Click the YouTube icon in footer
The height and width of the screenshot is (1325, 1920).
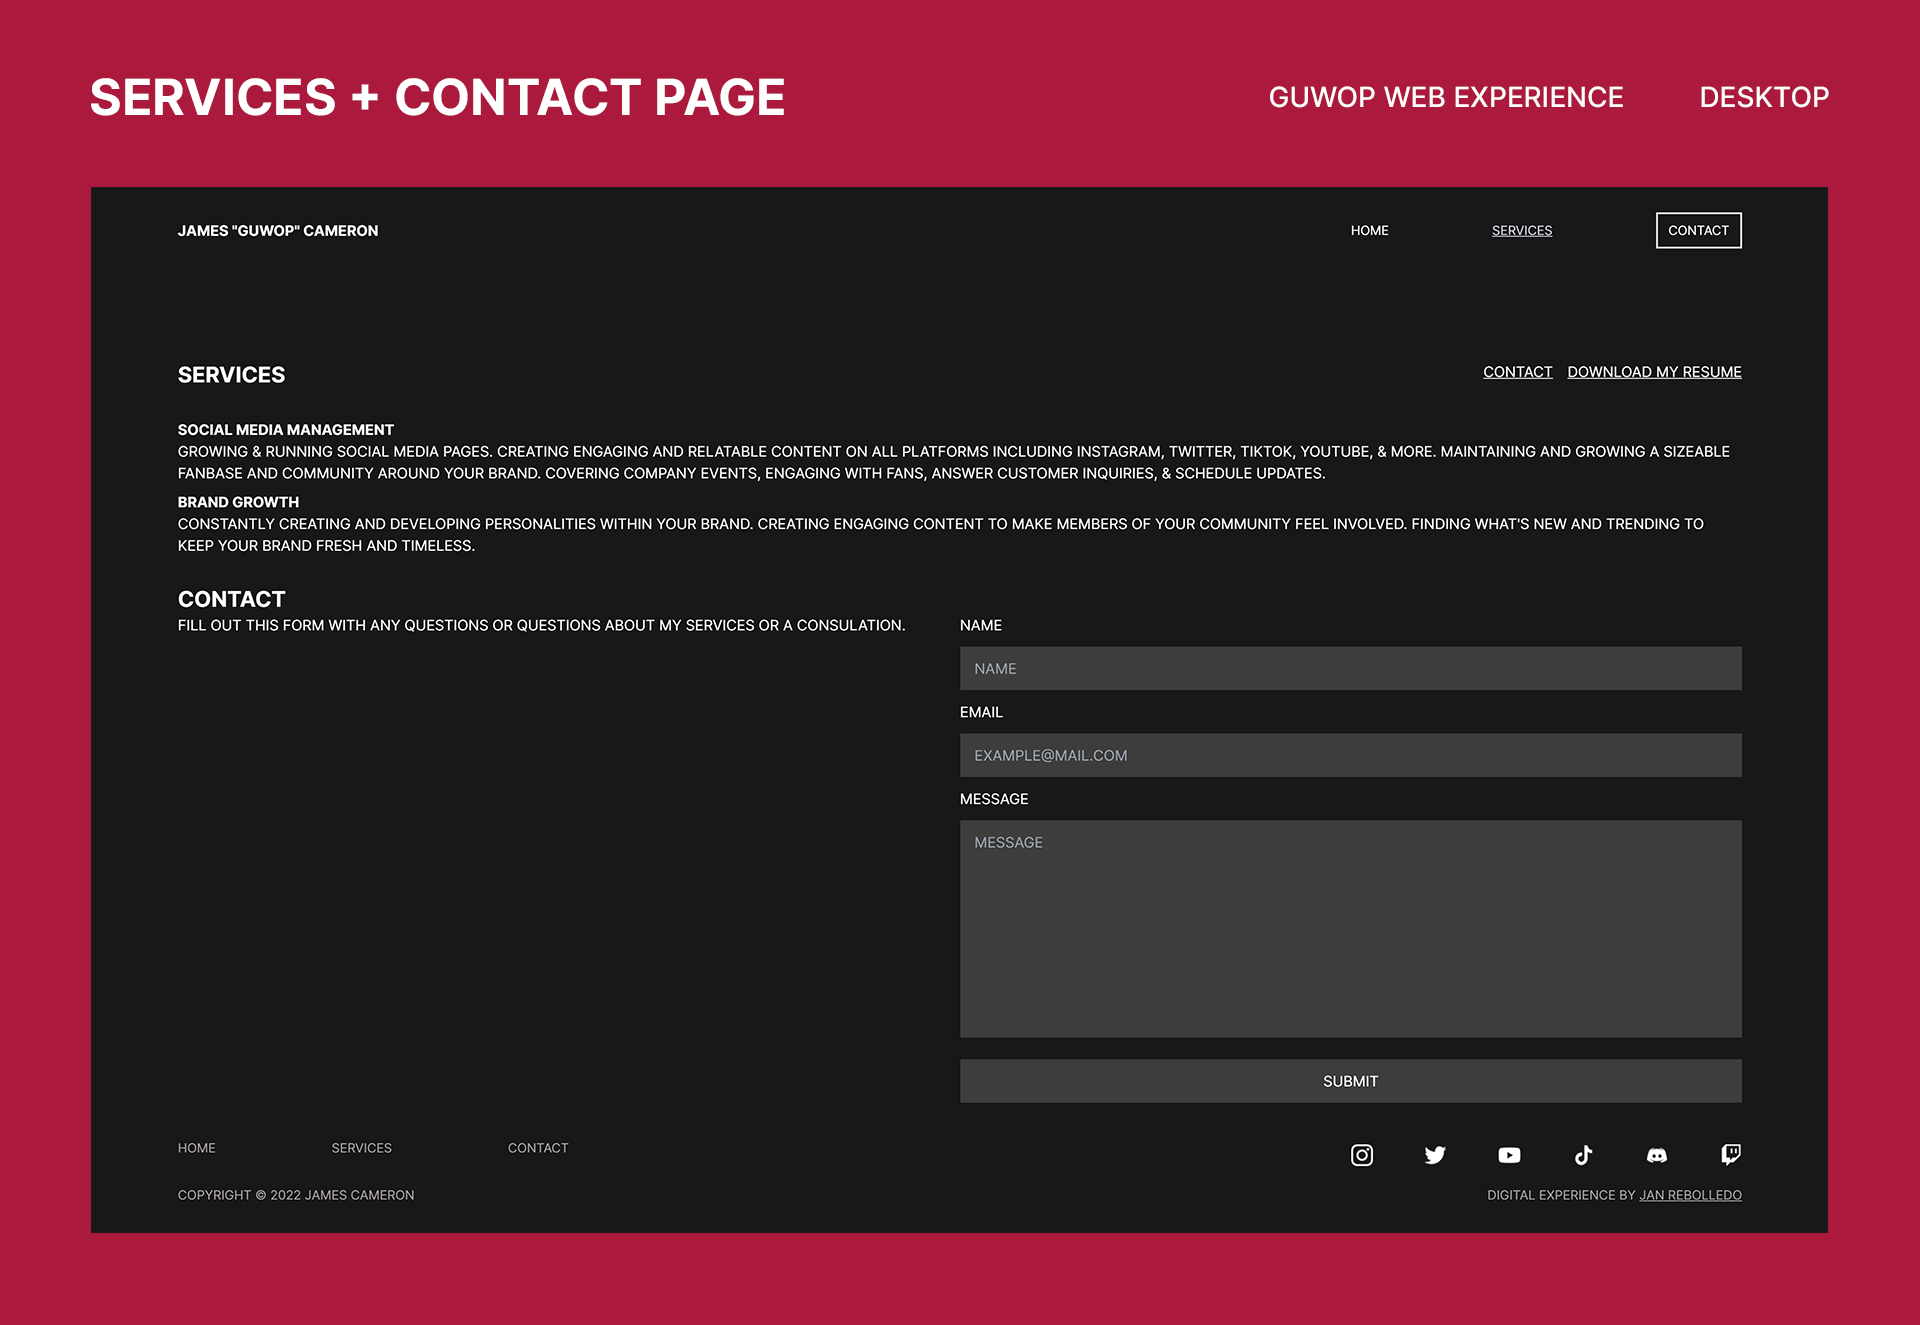click(x=1509, y=1155)
